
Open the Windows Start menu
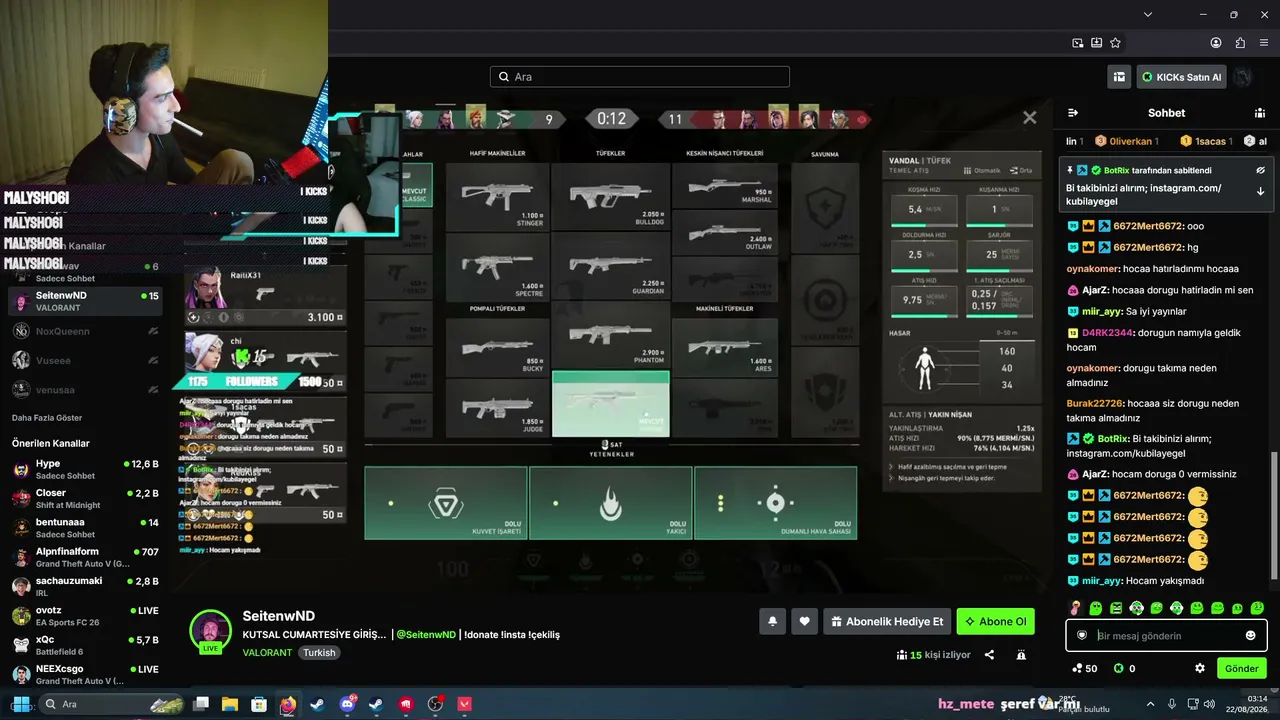click(x=21, y=704)
